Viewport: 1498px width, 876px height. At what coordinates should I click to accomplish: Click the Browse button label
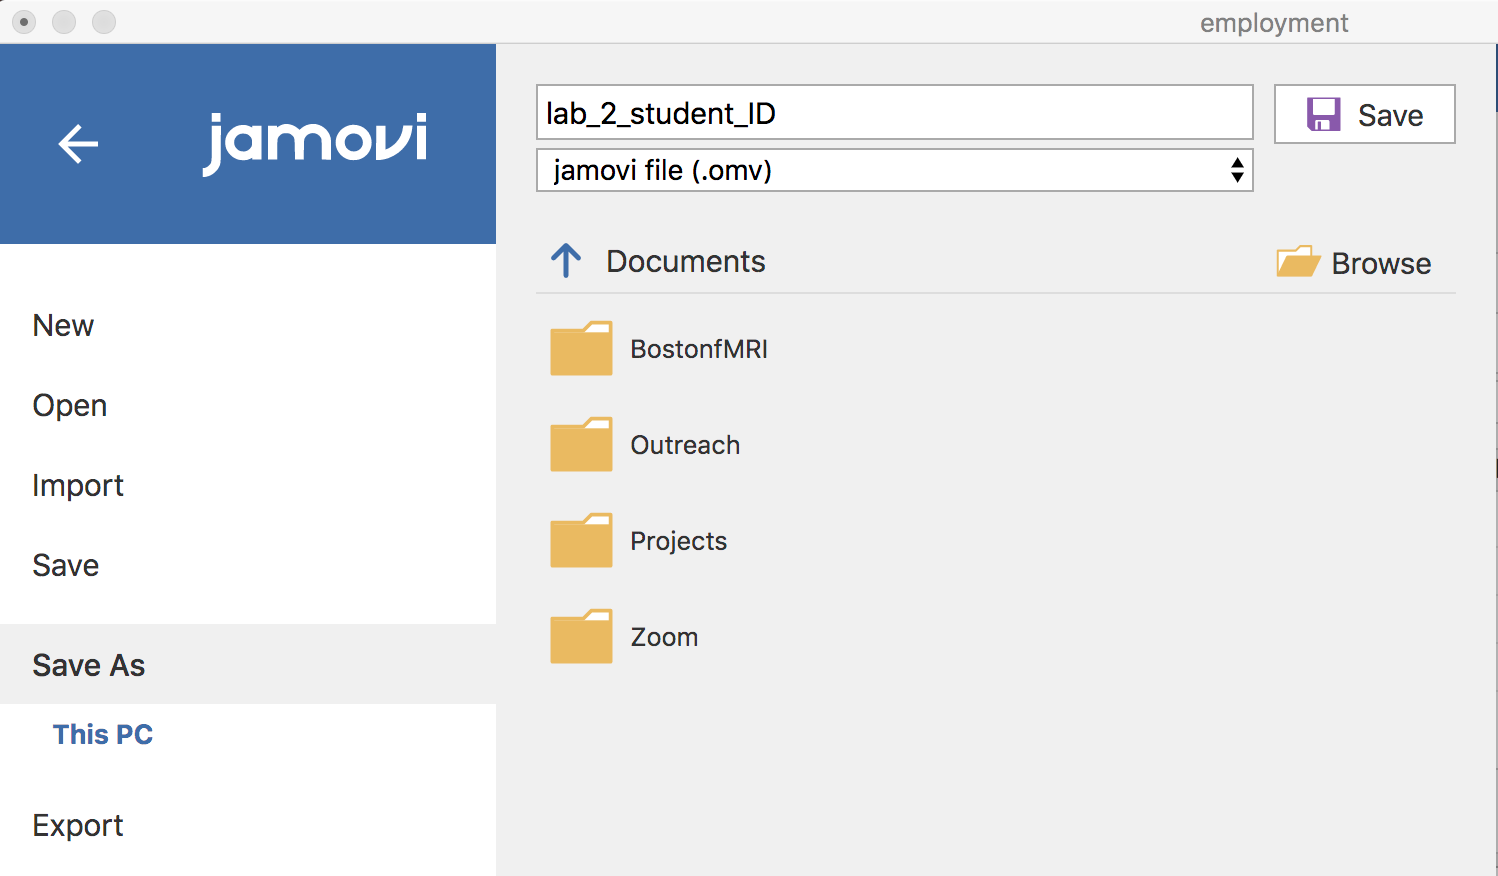coord(1381,263)
